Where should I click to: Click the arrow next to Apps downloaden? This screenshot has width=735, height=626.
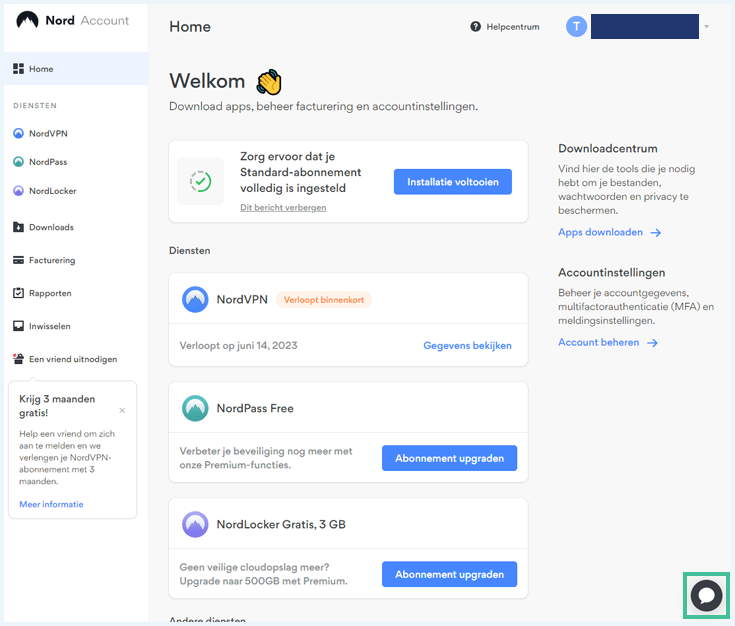point(655,233)
